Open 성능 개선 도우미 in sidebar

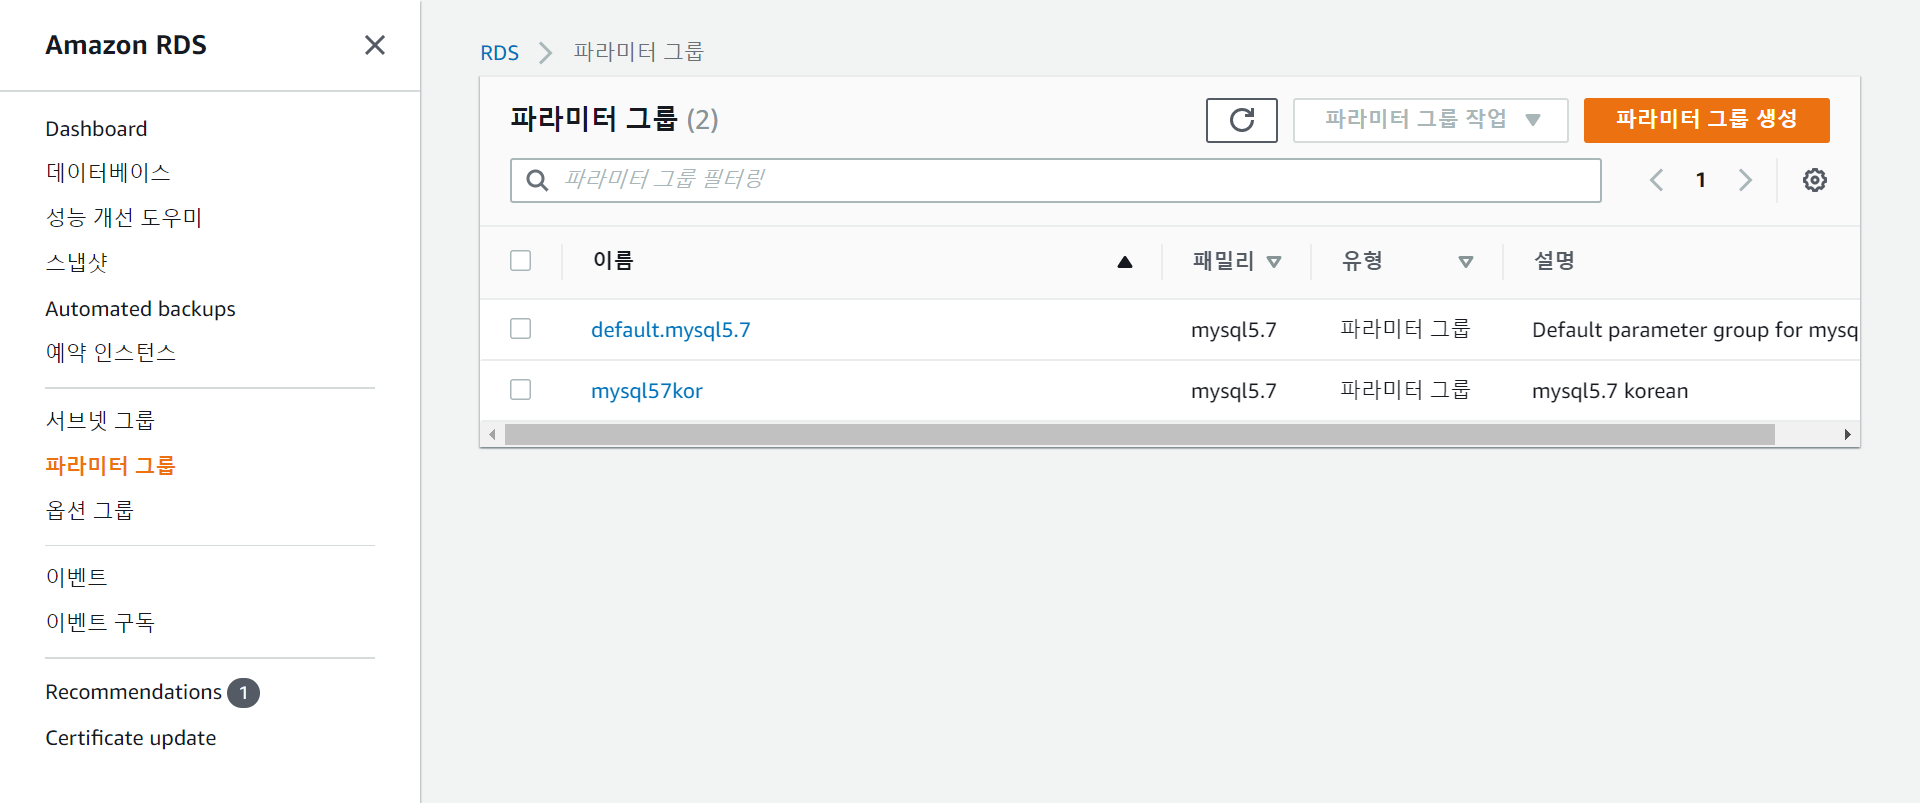point(124,218)
